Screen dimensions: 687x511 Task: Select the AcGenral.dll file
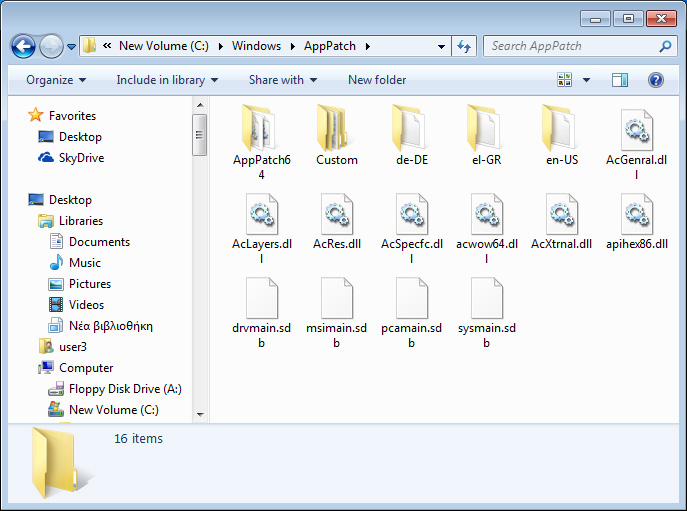637,145
